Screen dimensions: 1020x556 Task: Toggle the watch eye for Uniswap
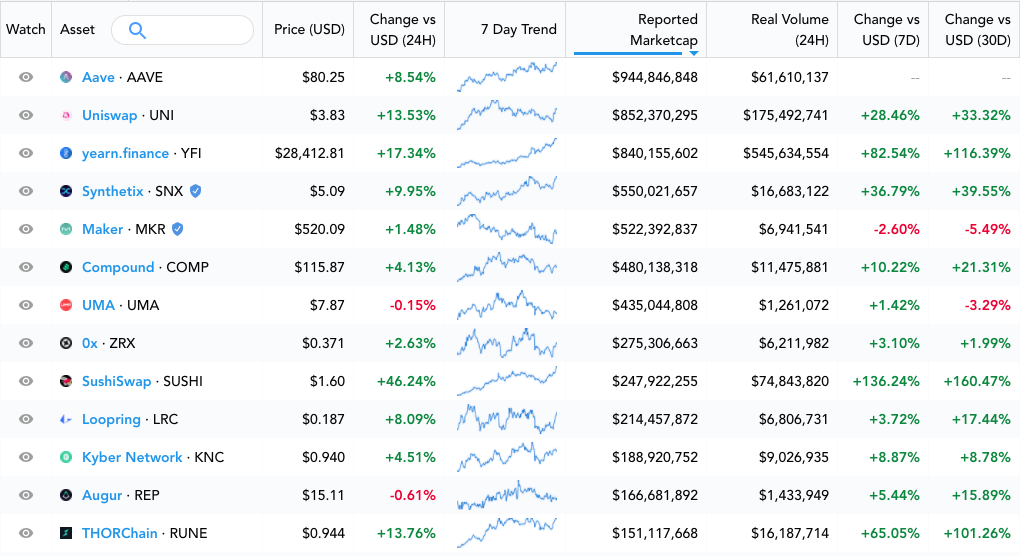[26, 115]
